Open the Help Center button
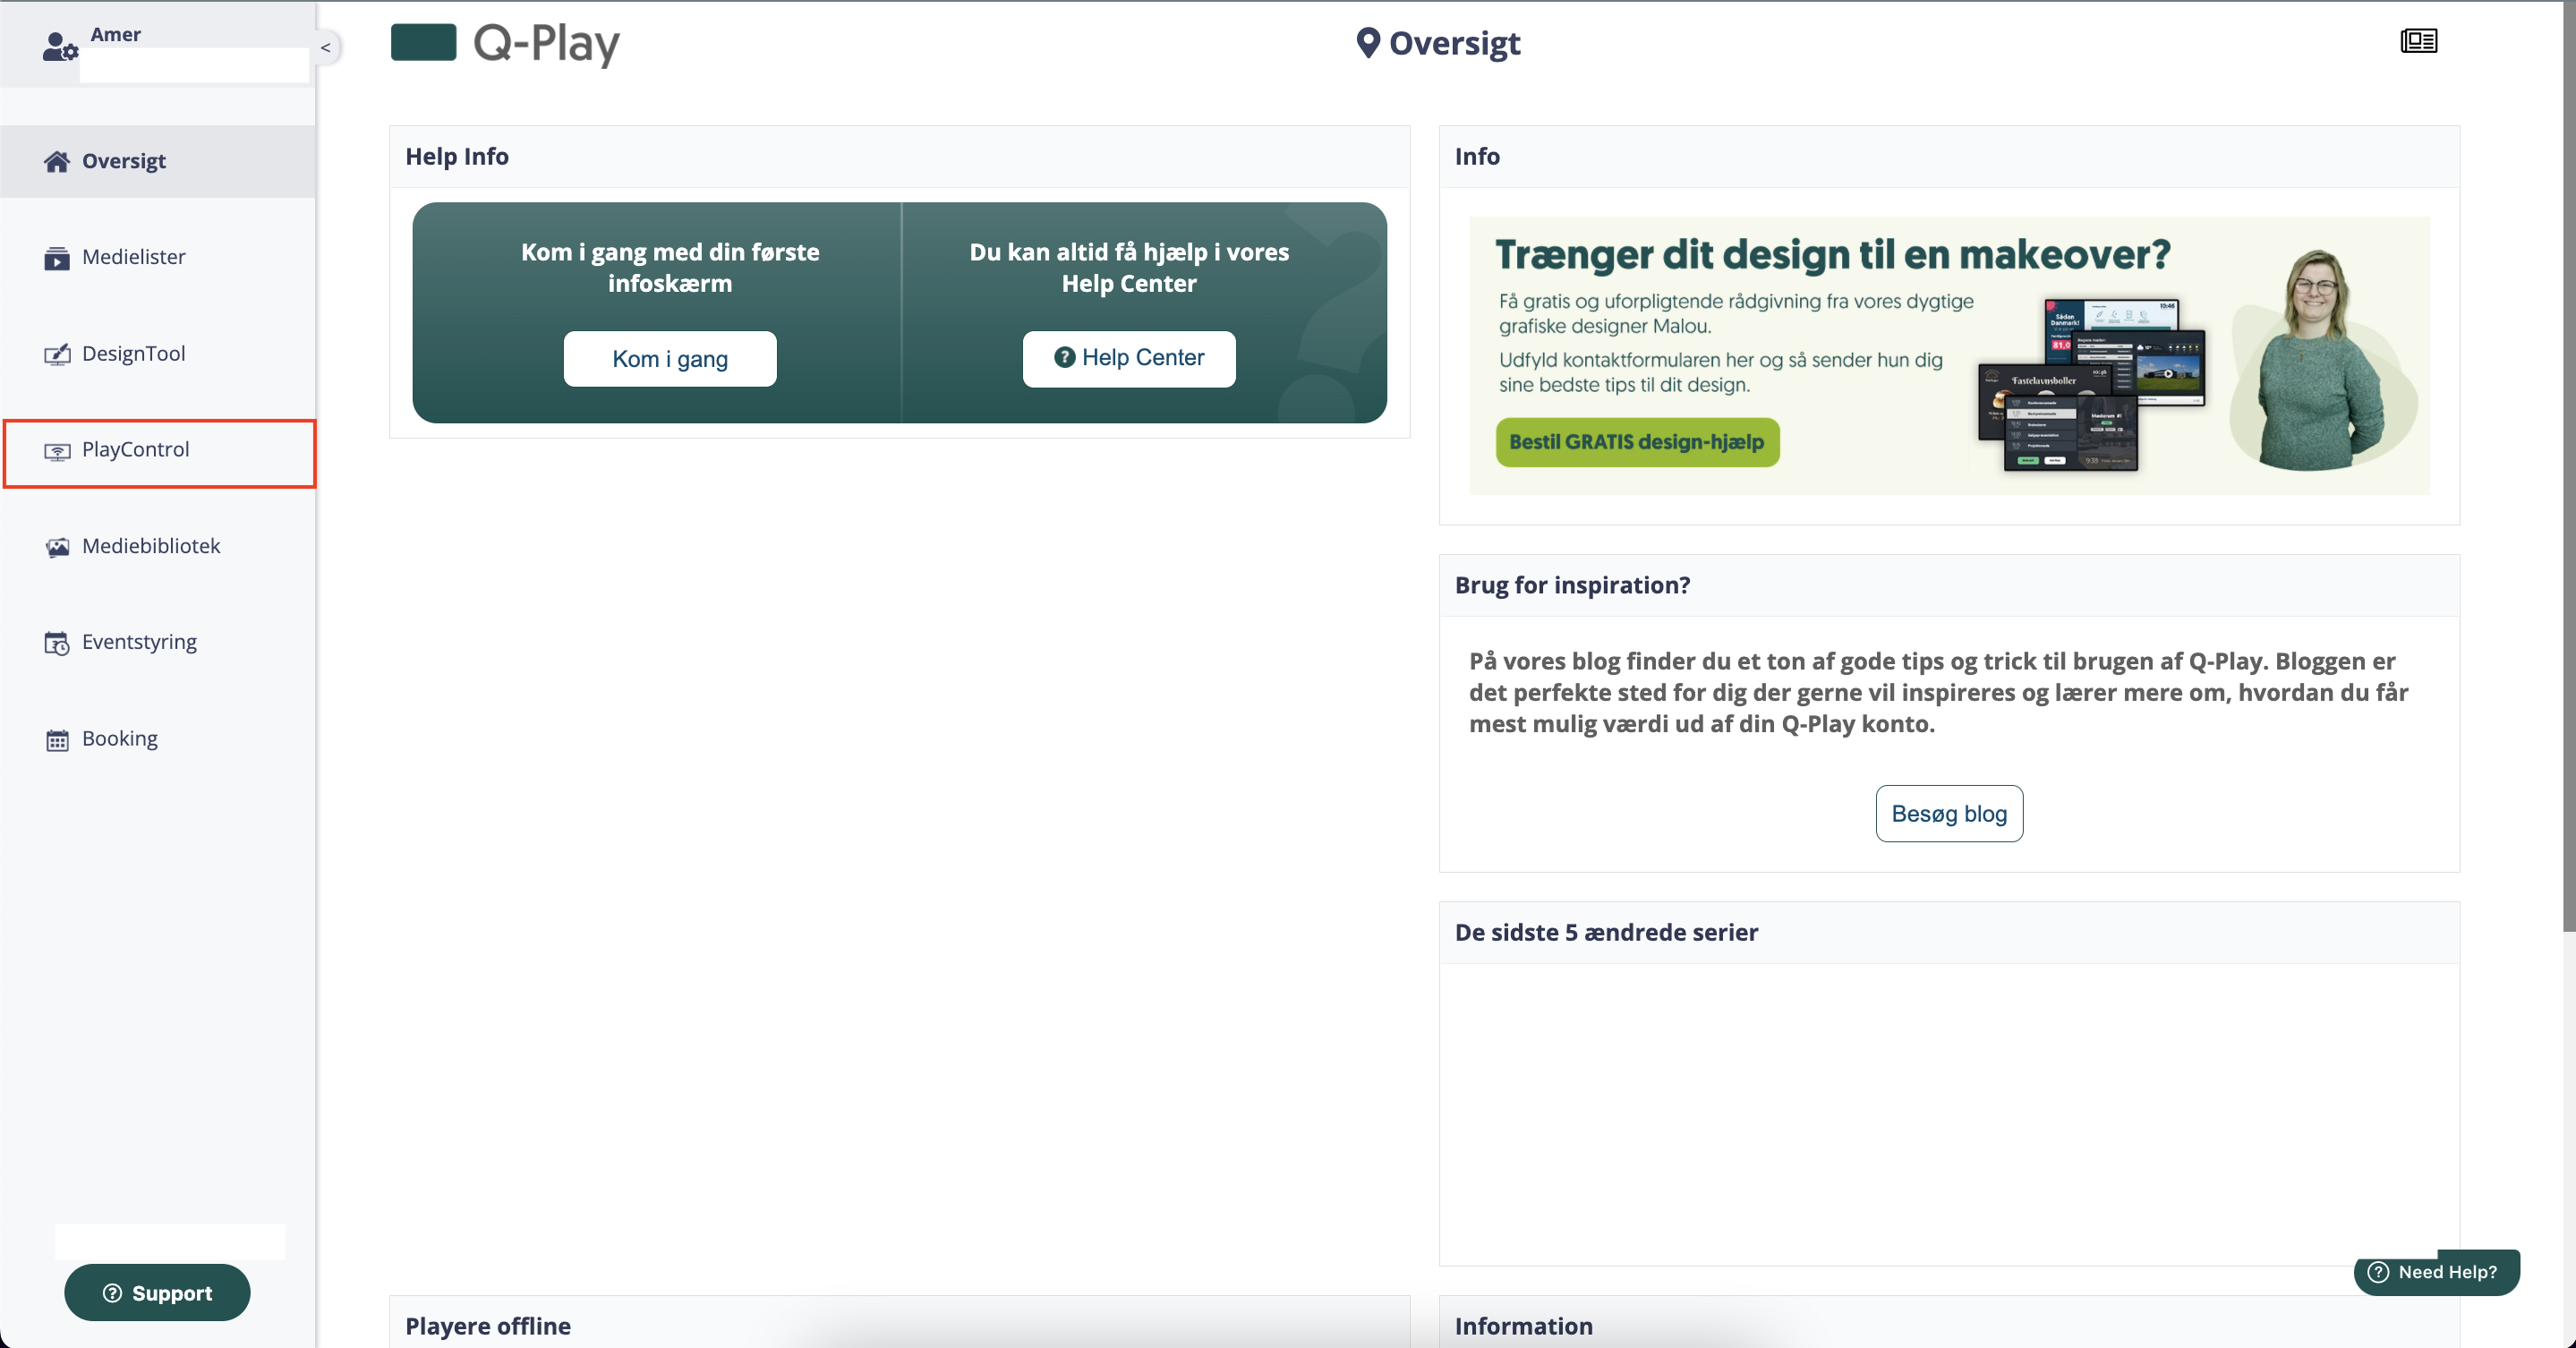The height and width of the screenshot is (1348, 2576). tap(1128, 358)
